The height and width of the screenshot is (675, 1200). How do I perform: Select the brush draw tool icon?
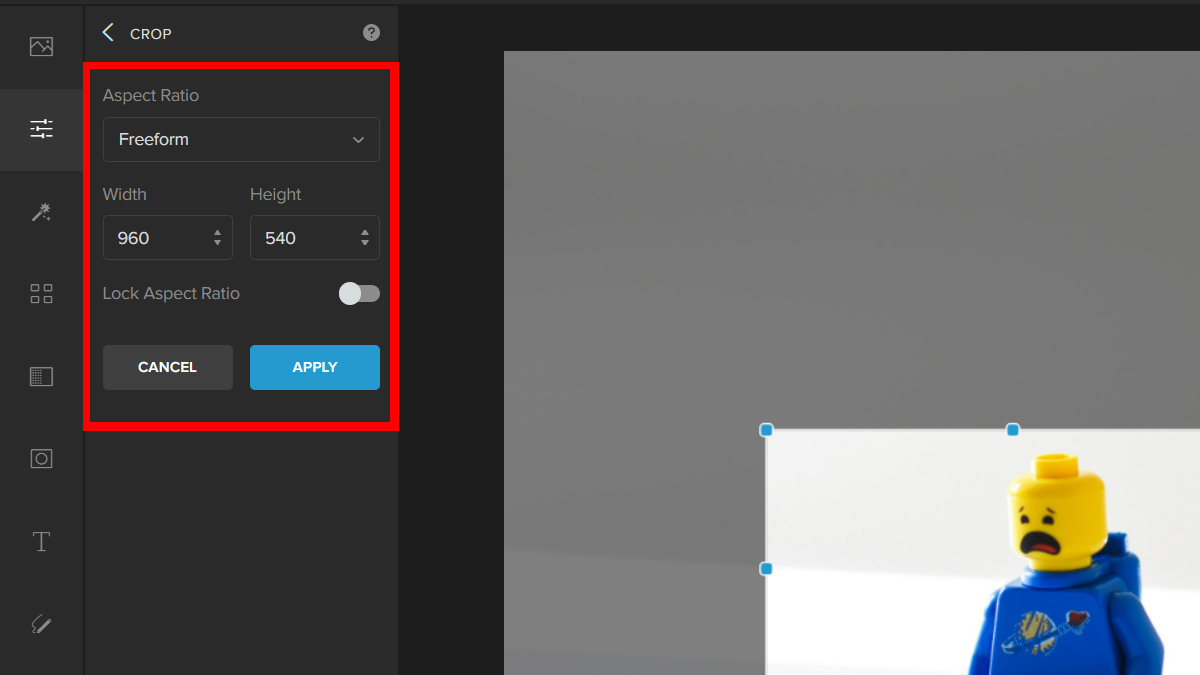click(x=41, y=624)
